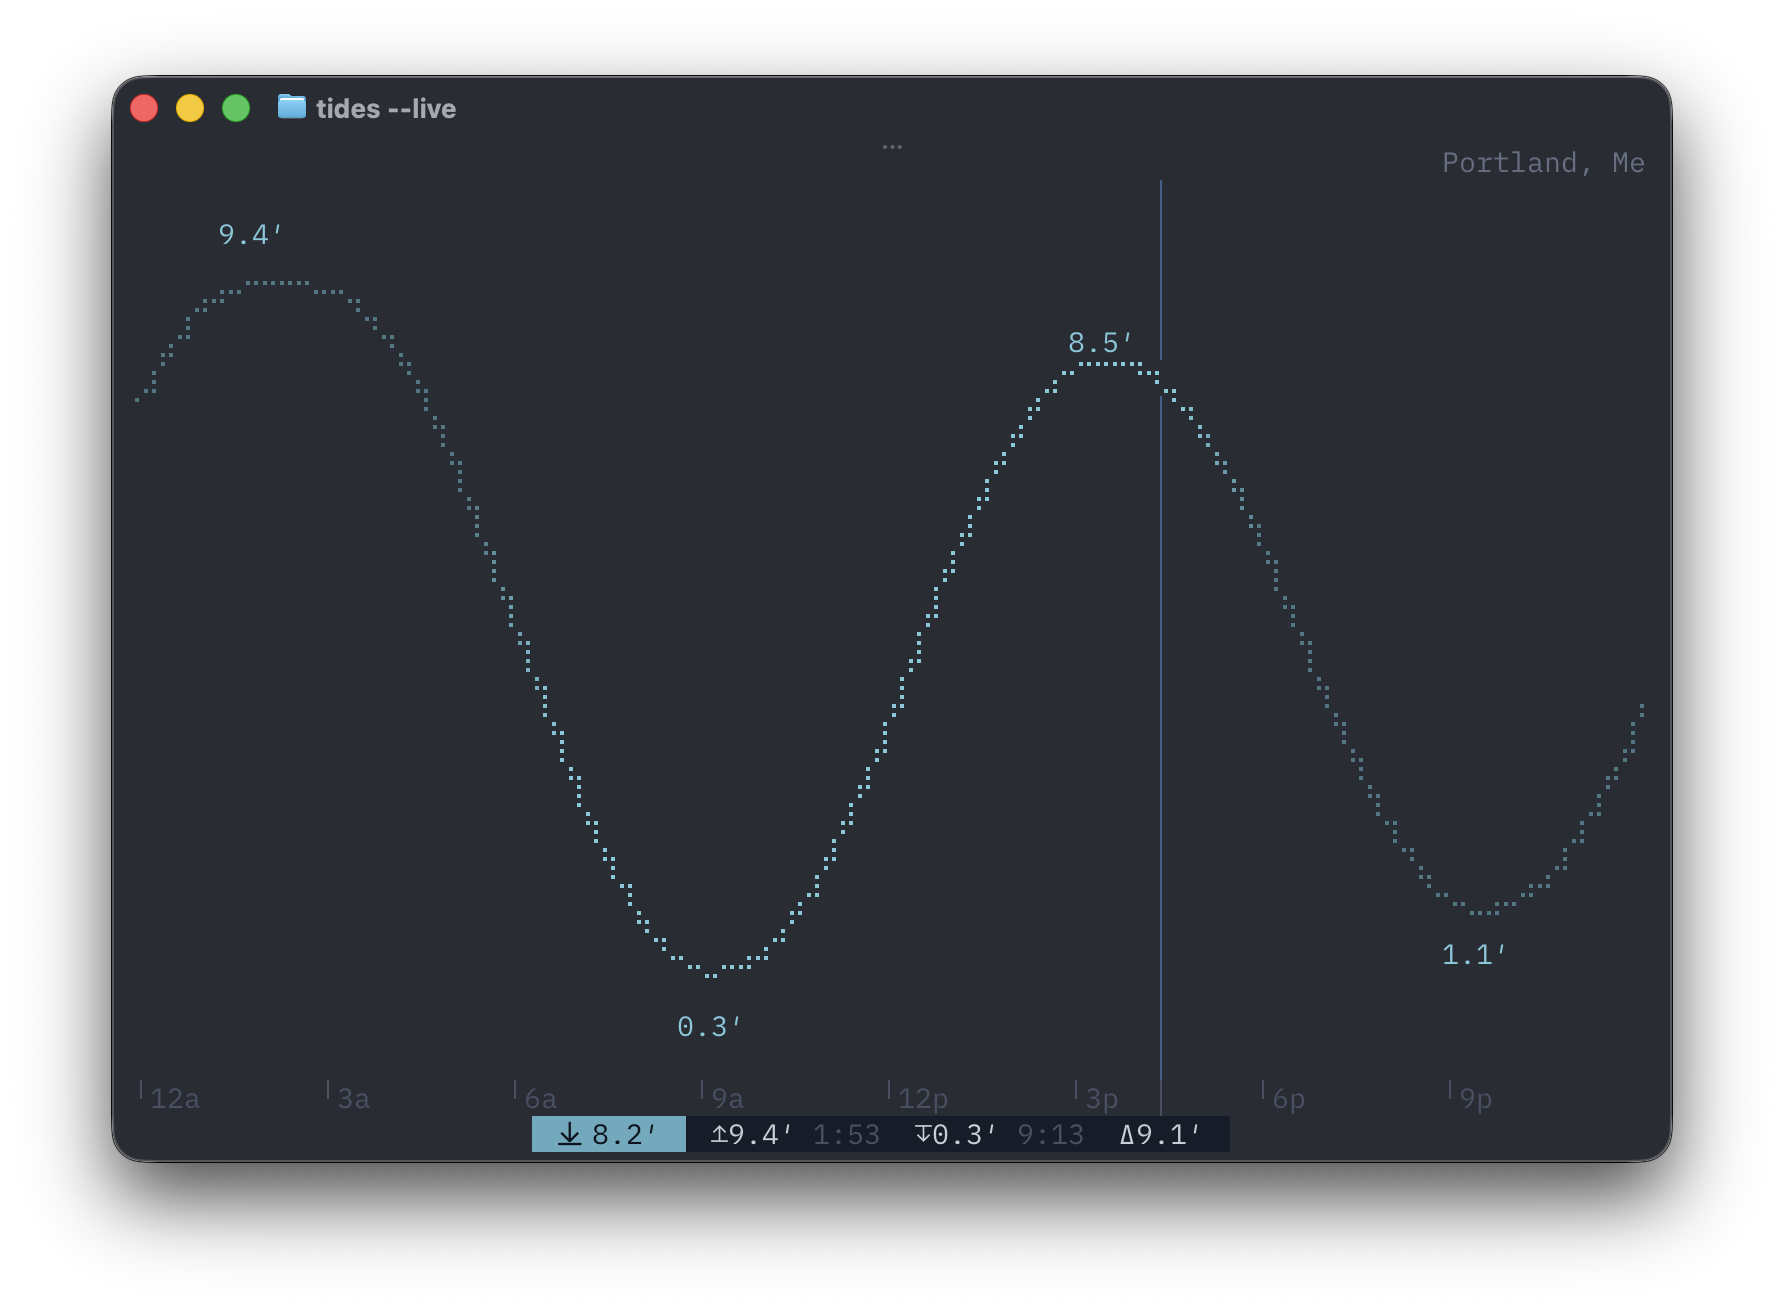This screenshot has width=1784, height=1310.
Task: Click the 0.3' low tide label
Action: [x=709, y=1027]
